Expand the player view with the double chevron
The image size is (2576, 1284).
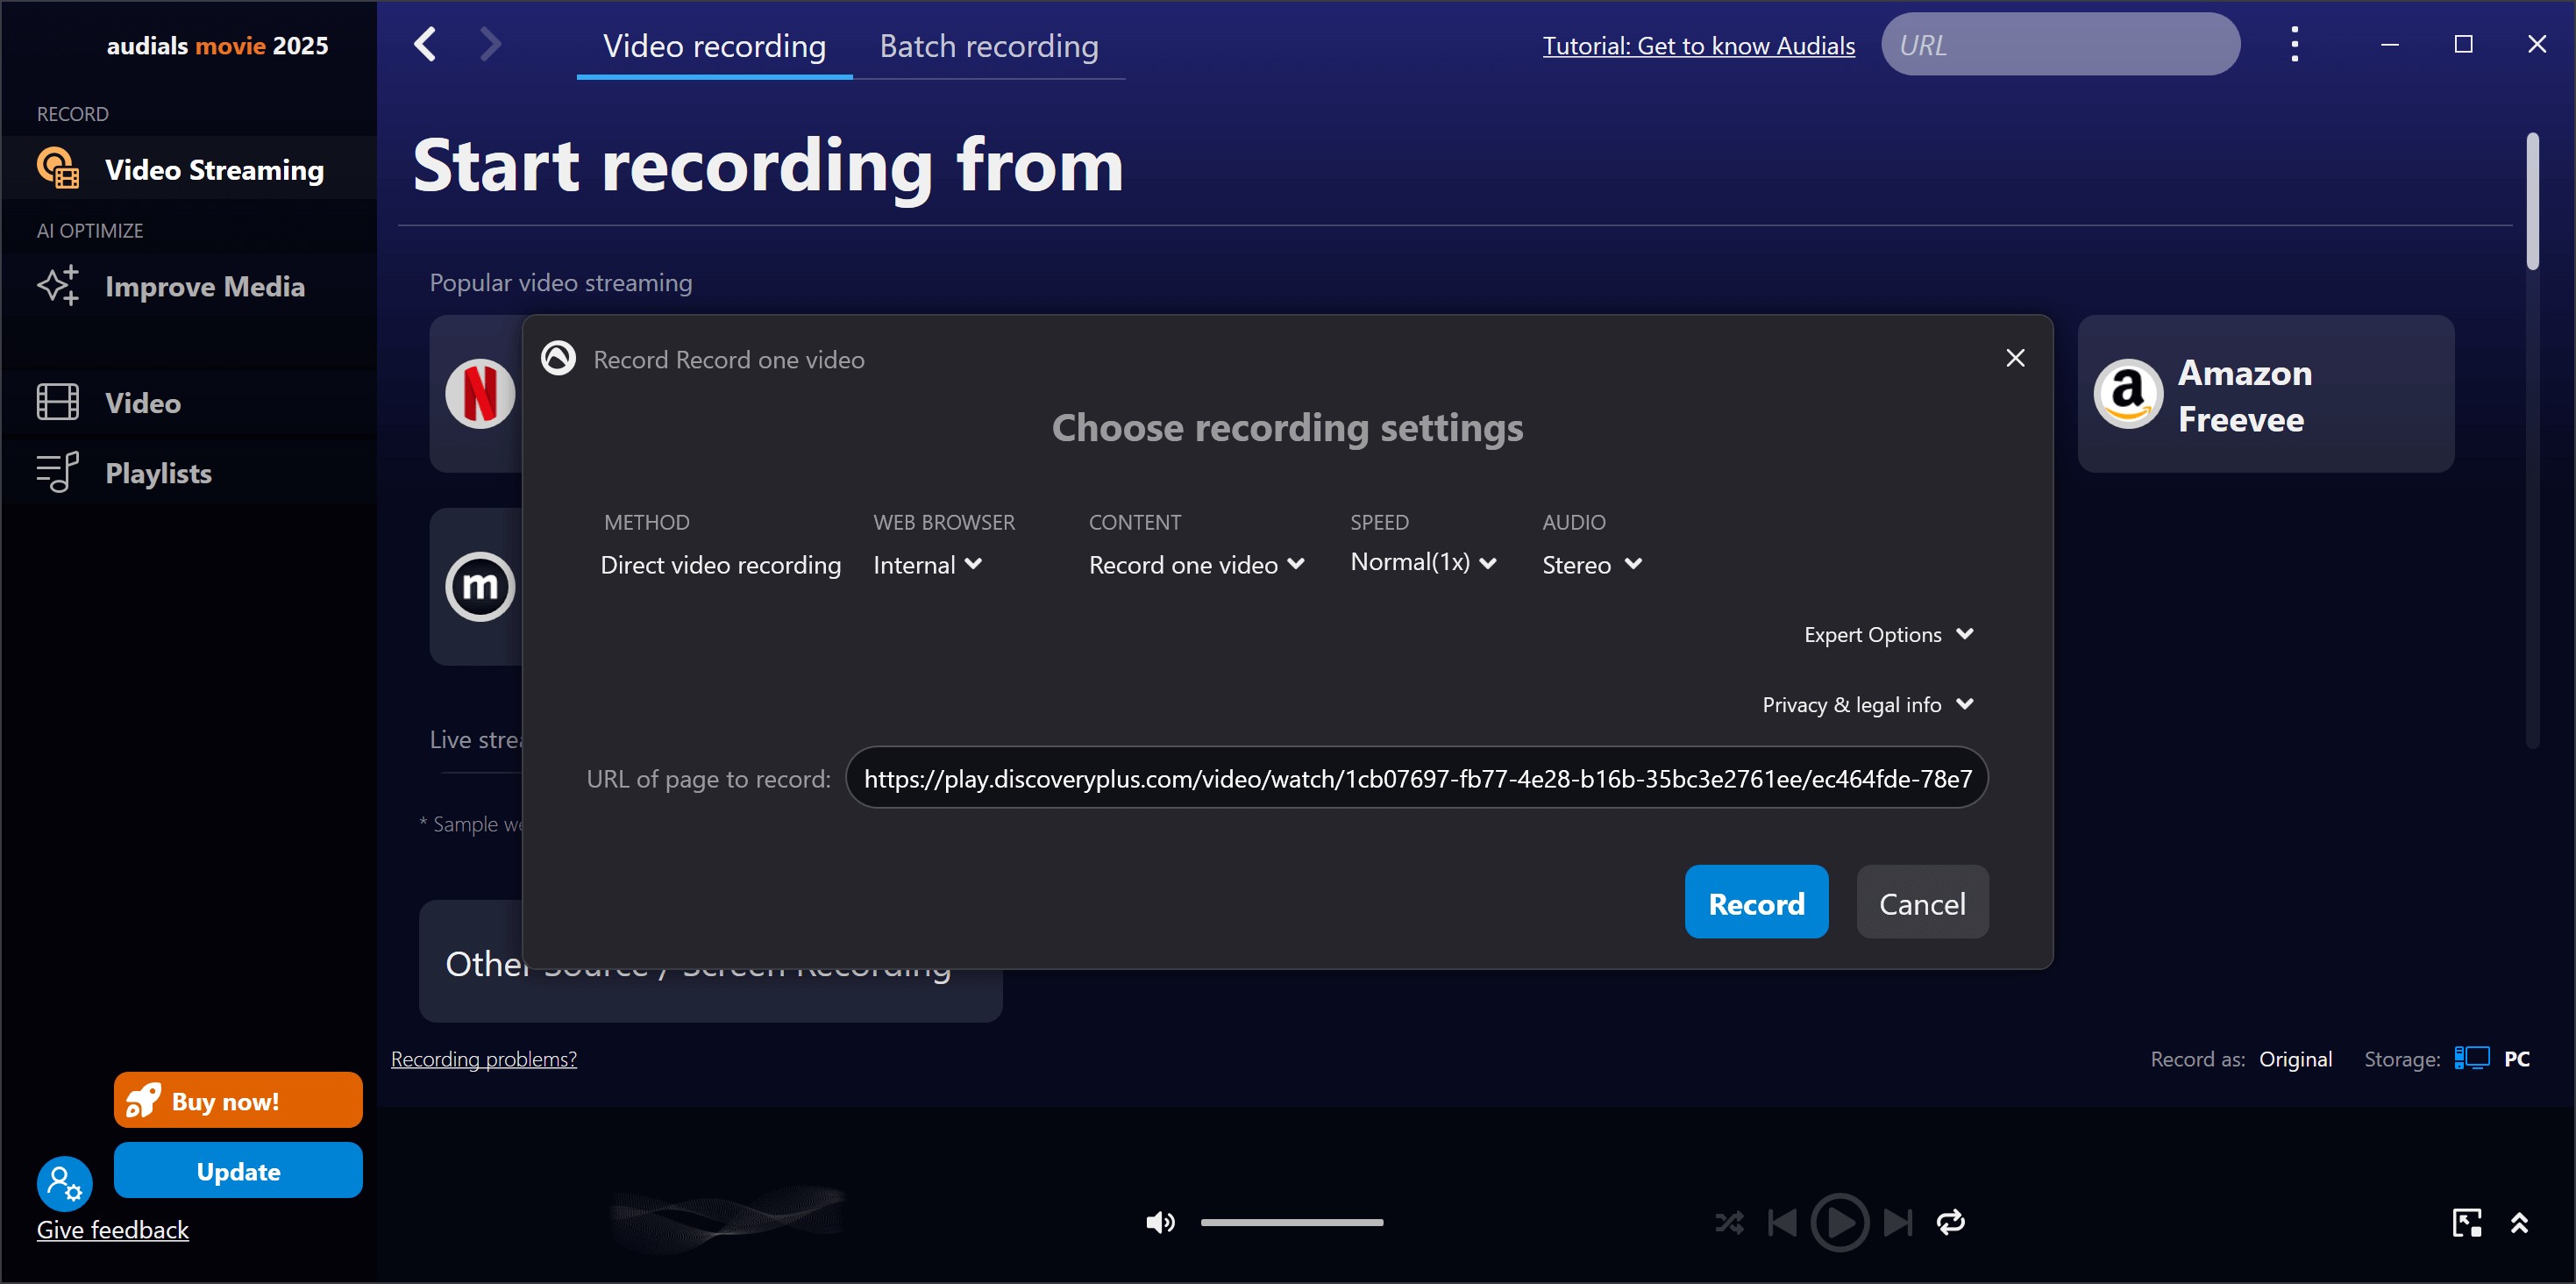click(x=2519, y=1222)
